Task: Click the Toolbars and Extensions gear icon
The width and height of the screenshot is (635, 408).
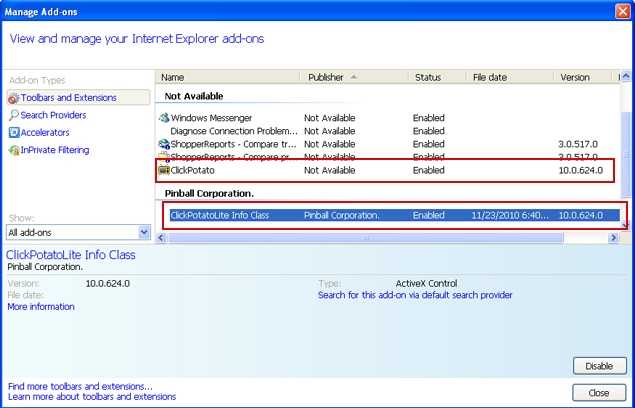Action: [x=14, y=98]
